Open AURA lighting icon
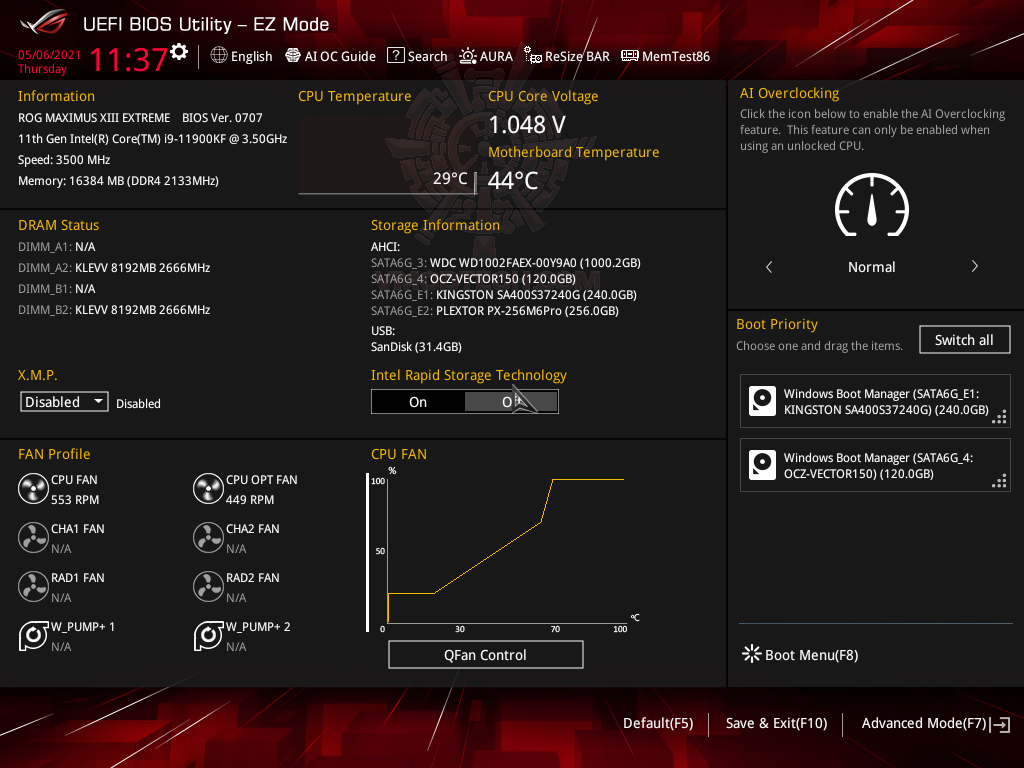Viewport: 1024px width, 768px height. [x=468, y=56]
